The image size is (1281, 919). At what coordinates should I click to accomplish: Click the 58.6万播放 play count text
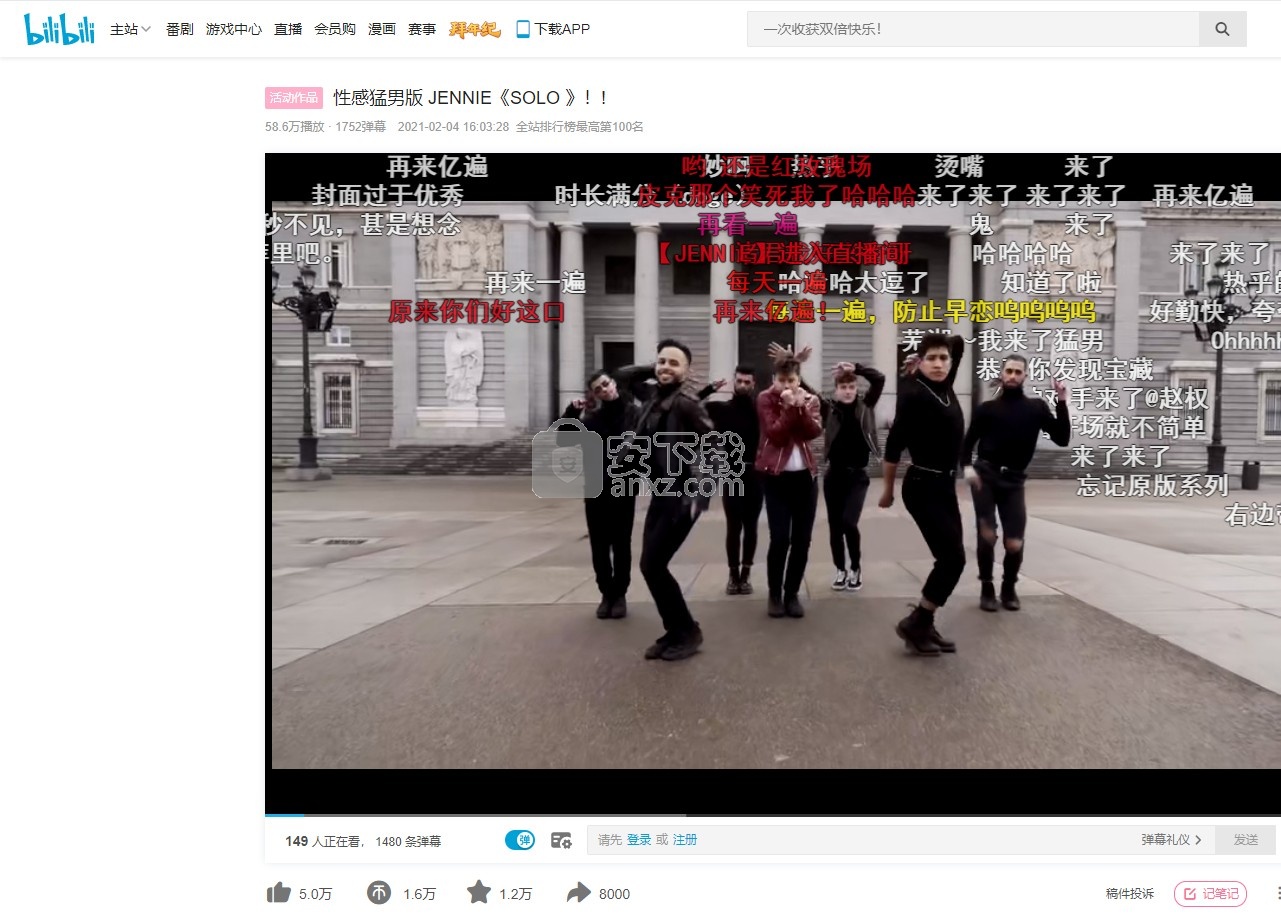click(x=295, y=127)
